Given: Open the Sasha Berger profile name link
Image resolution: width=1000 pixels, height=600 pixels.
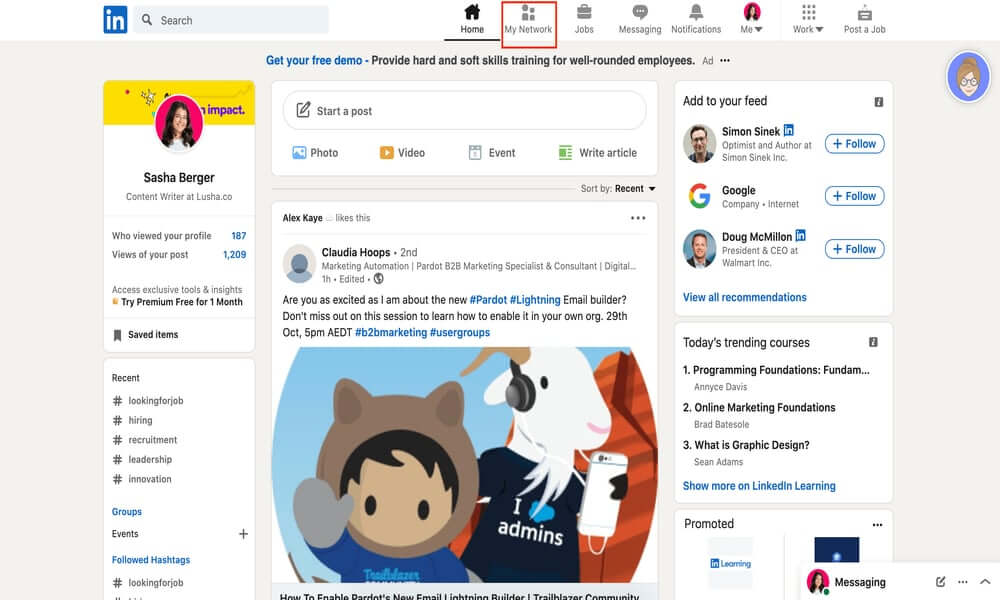Looking at the screenshot, I should [179, 178].
